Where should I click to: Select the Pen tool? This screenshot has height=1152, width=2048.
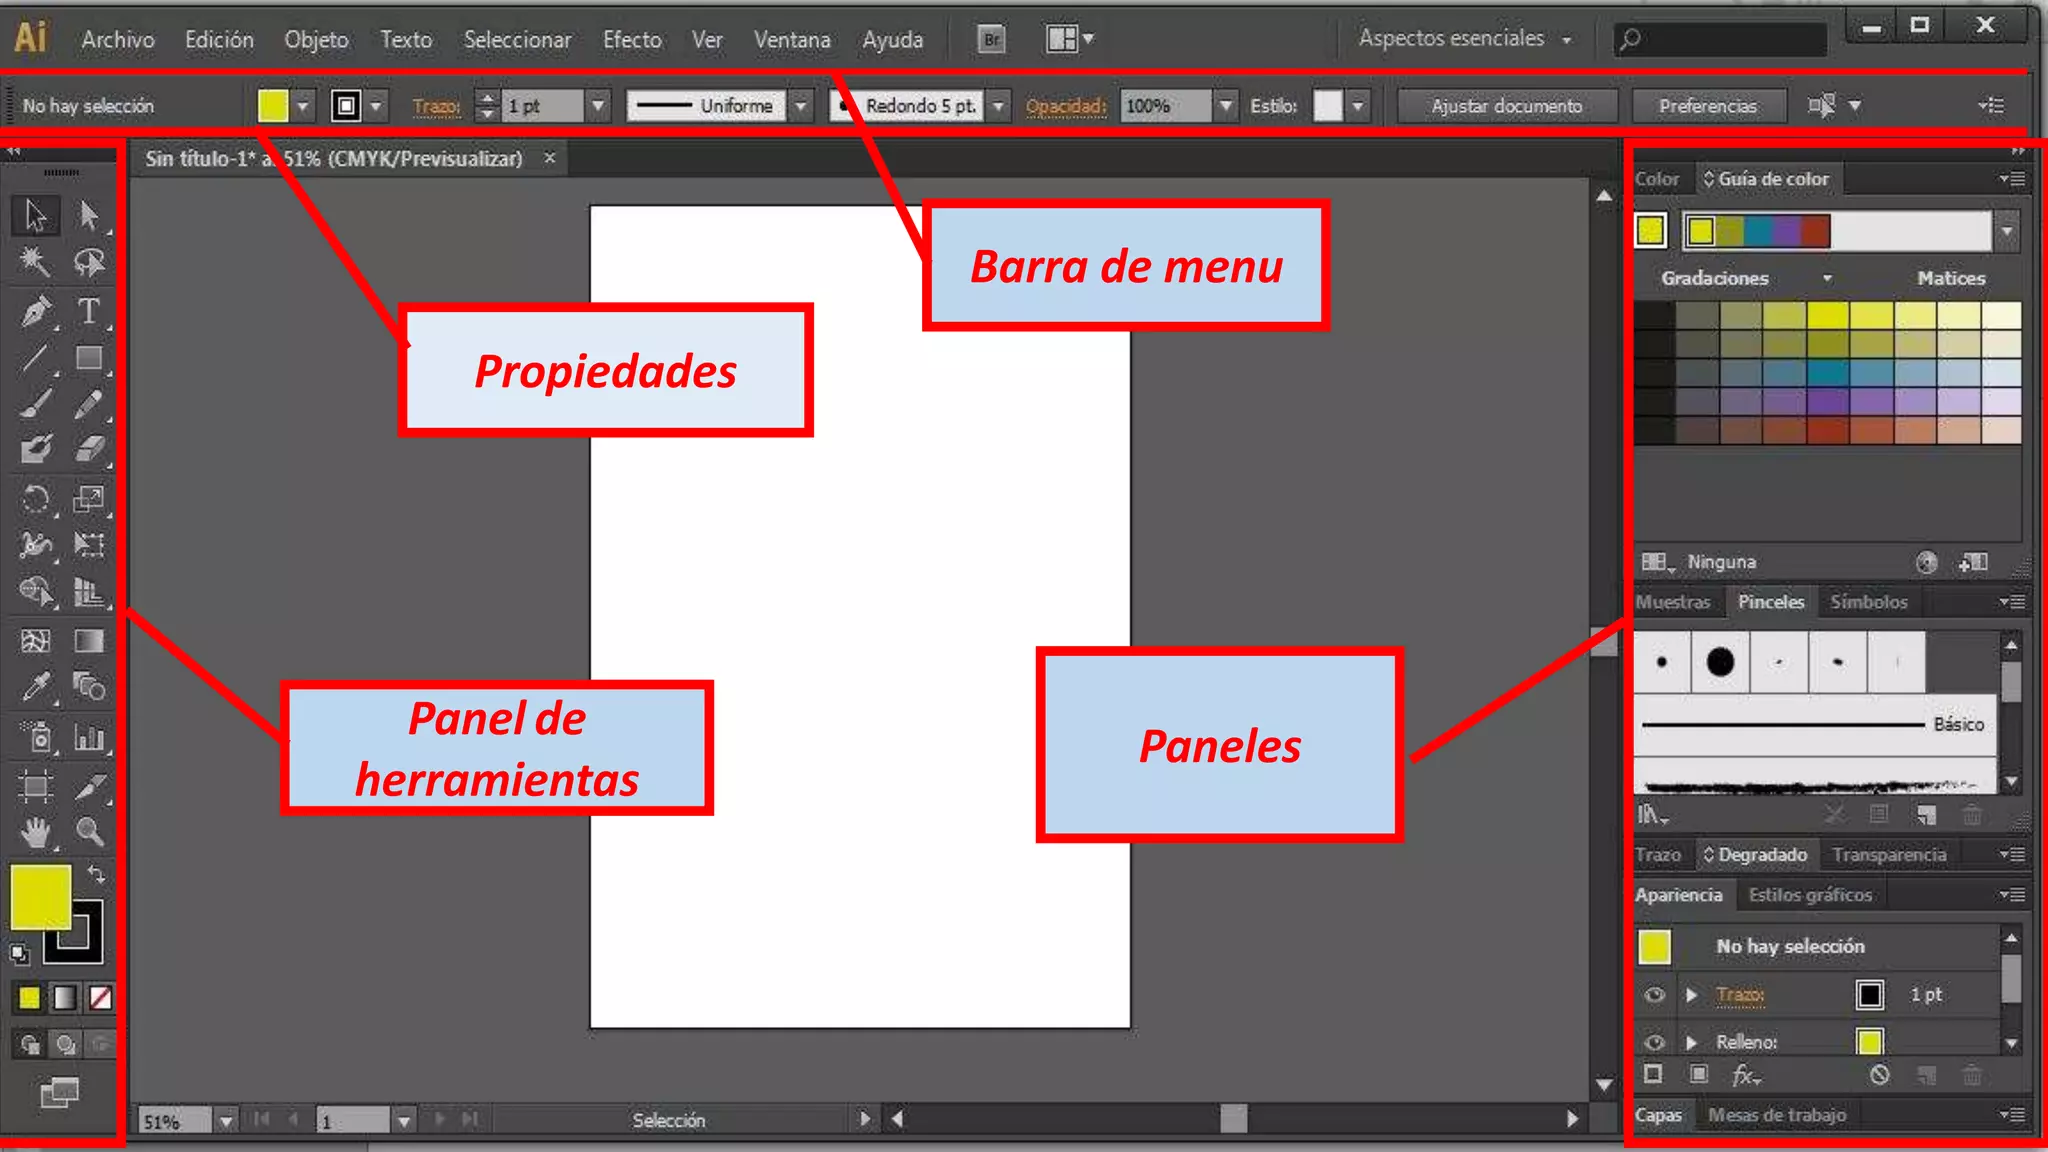point(36,311)
